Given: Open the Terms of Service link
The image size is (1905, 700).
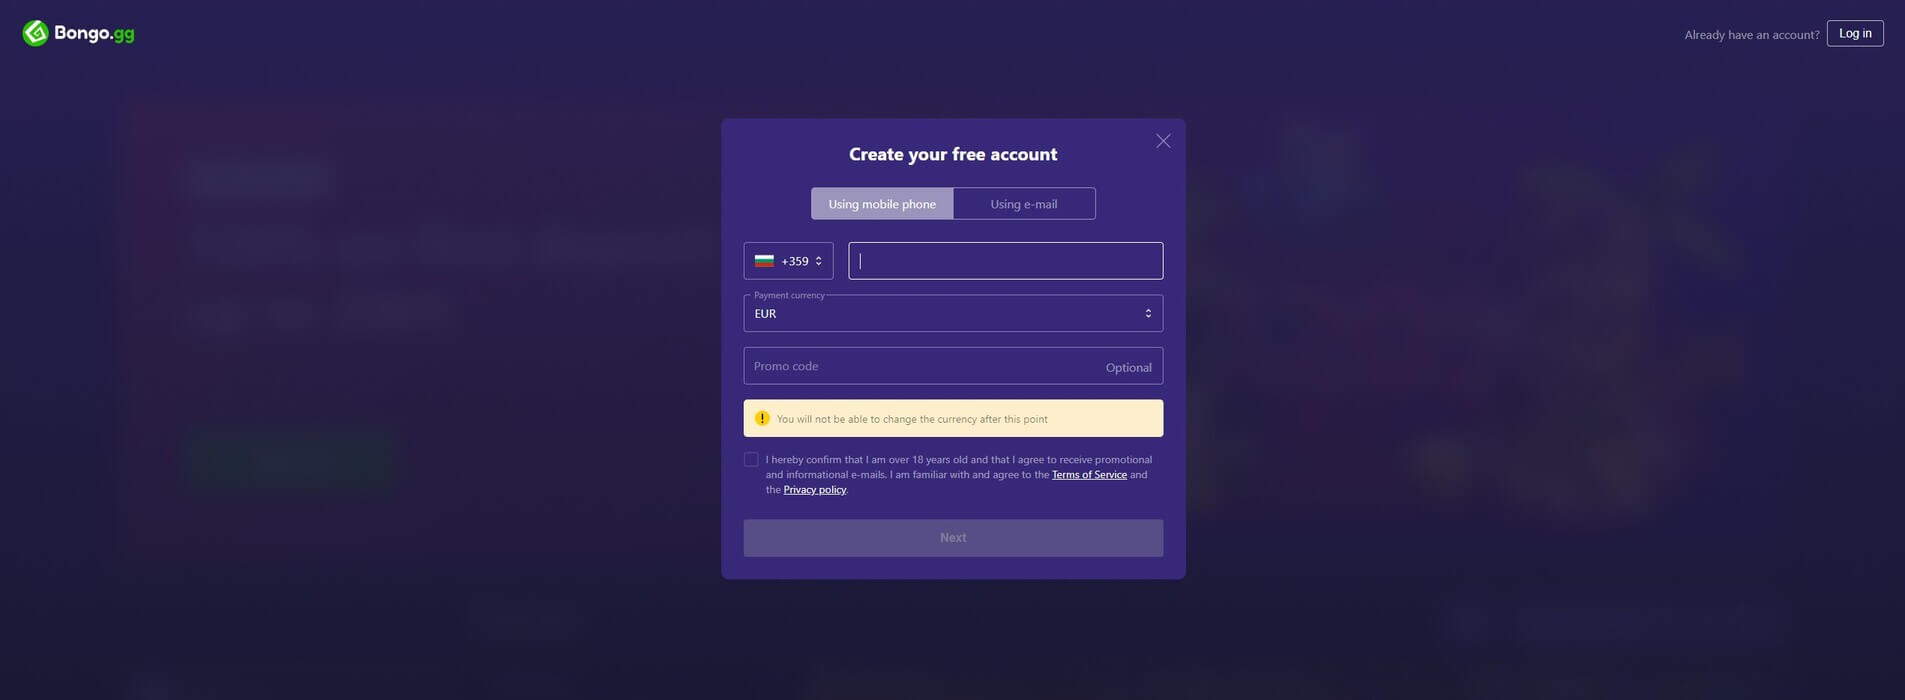Looking at the screenshot, I should [x=1089, y=475].
